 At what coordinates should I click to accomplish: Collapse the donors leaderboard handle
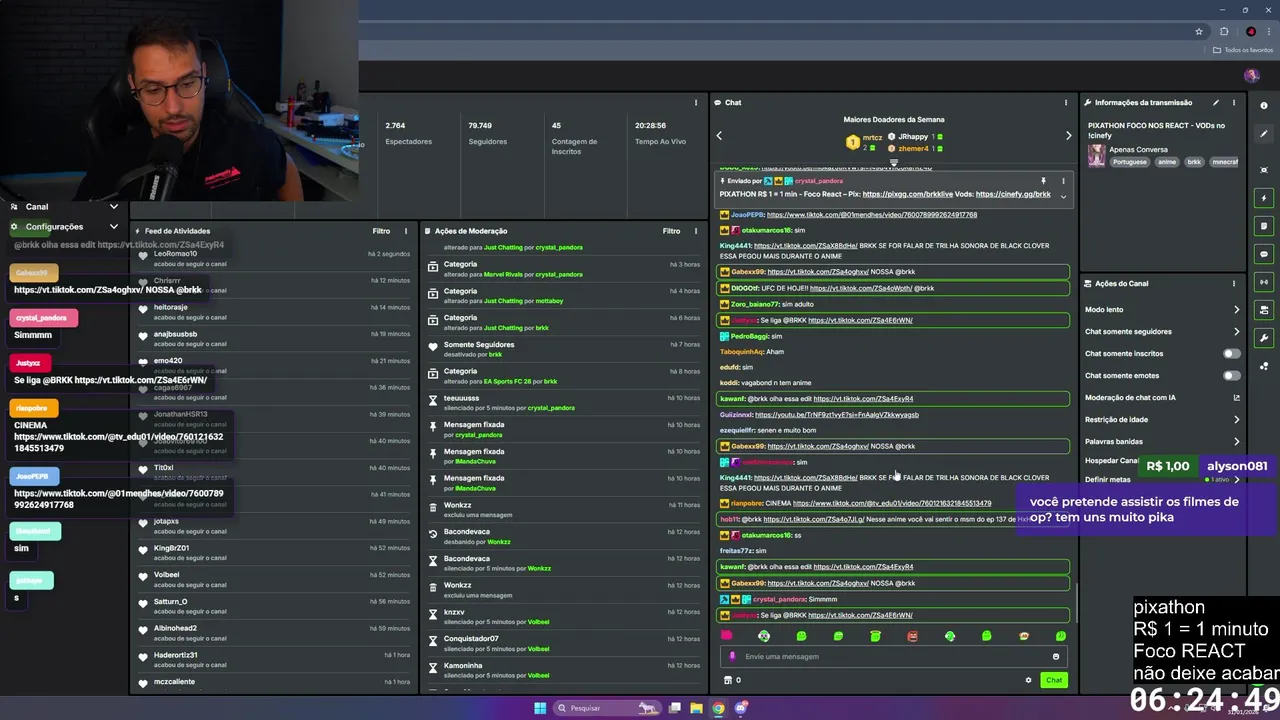pos(894,162)
